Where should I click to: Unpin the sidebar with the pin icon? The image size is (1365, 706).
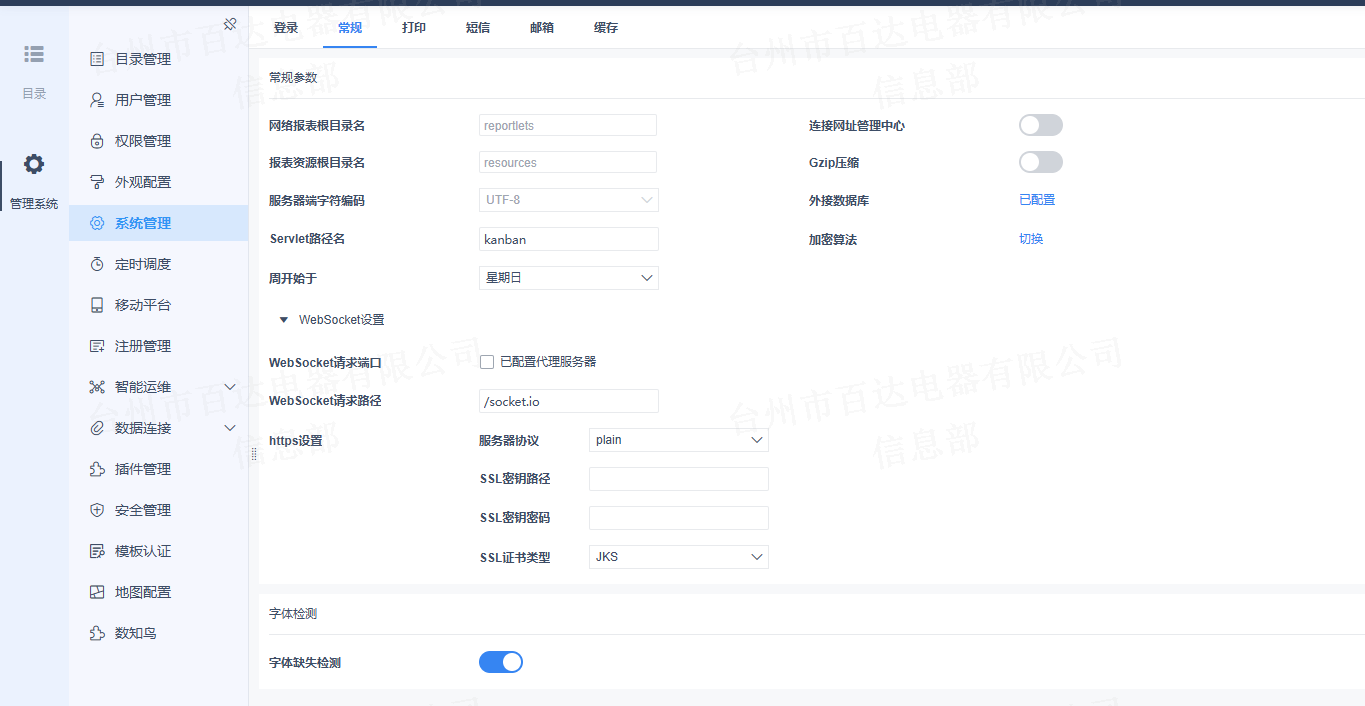pos(230,23)
